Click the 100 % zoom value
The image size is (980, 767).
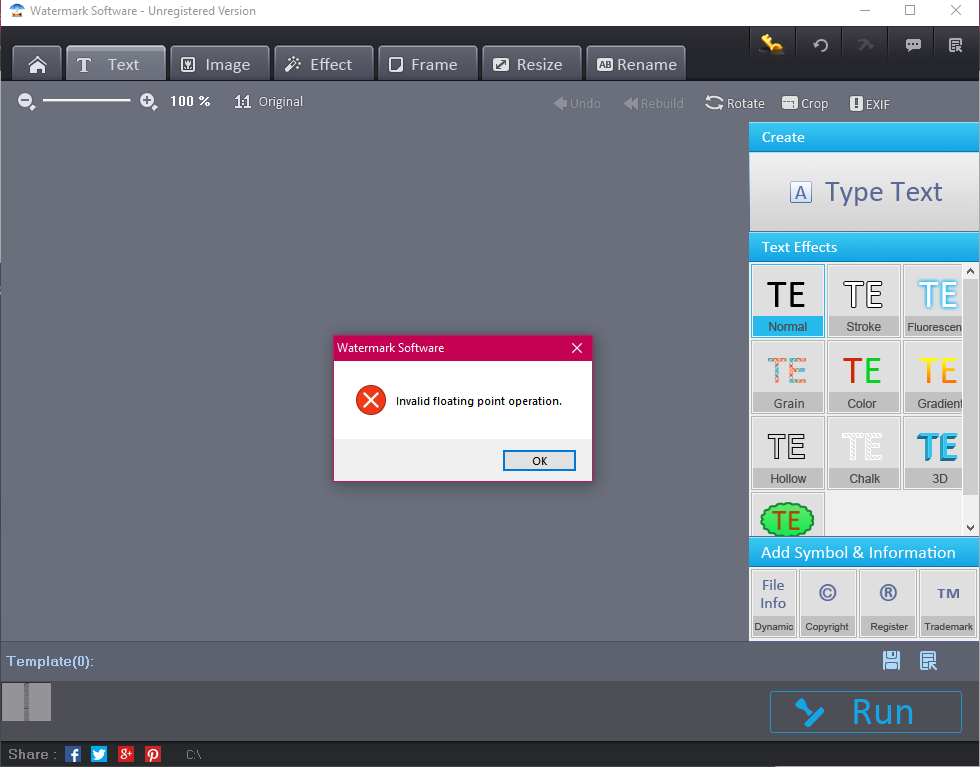pos(190,101)
